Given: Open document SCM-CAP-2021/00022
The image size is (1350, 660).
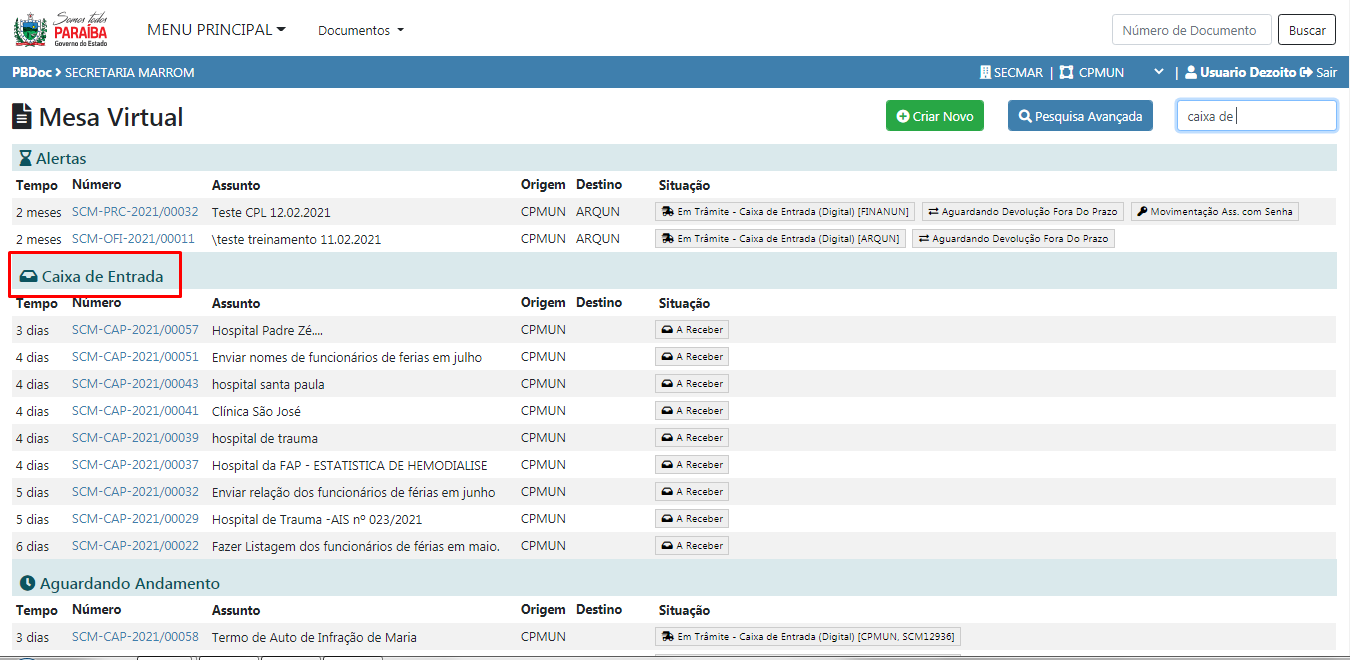Looking at the screenshot, I should click(x=135, y=546).
